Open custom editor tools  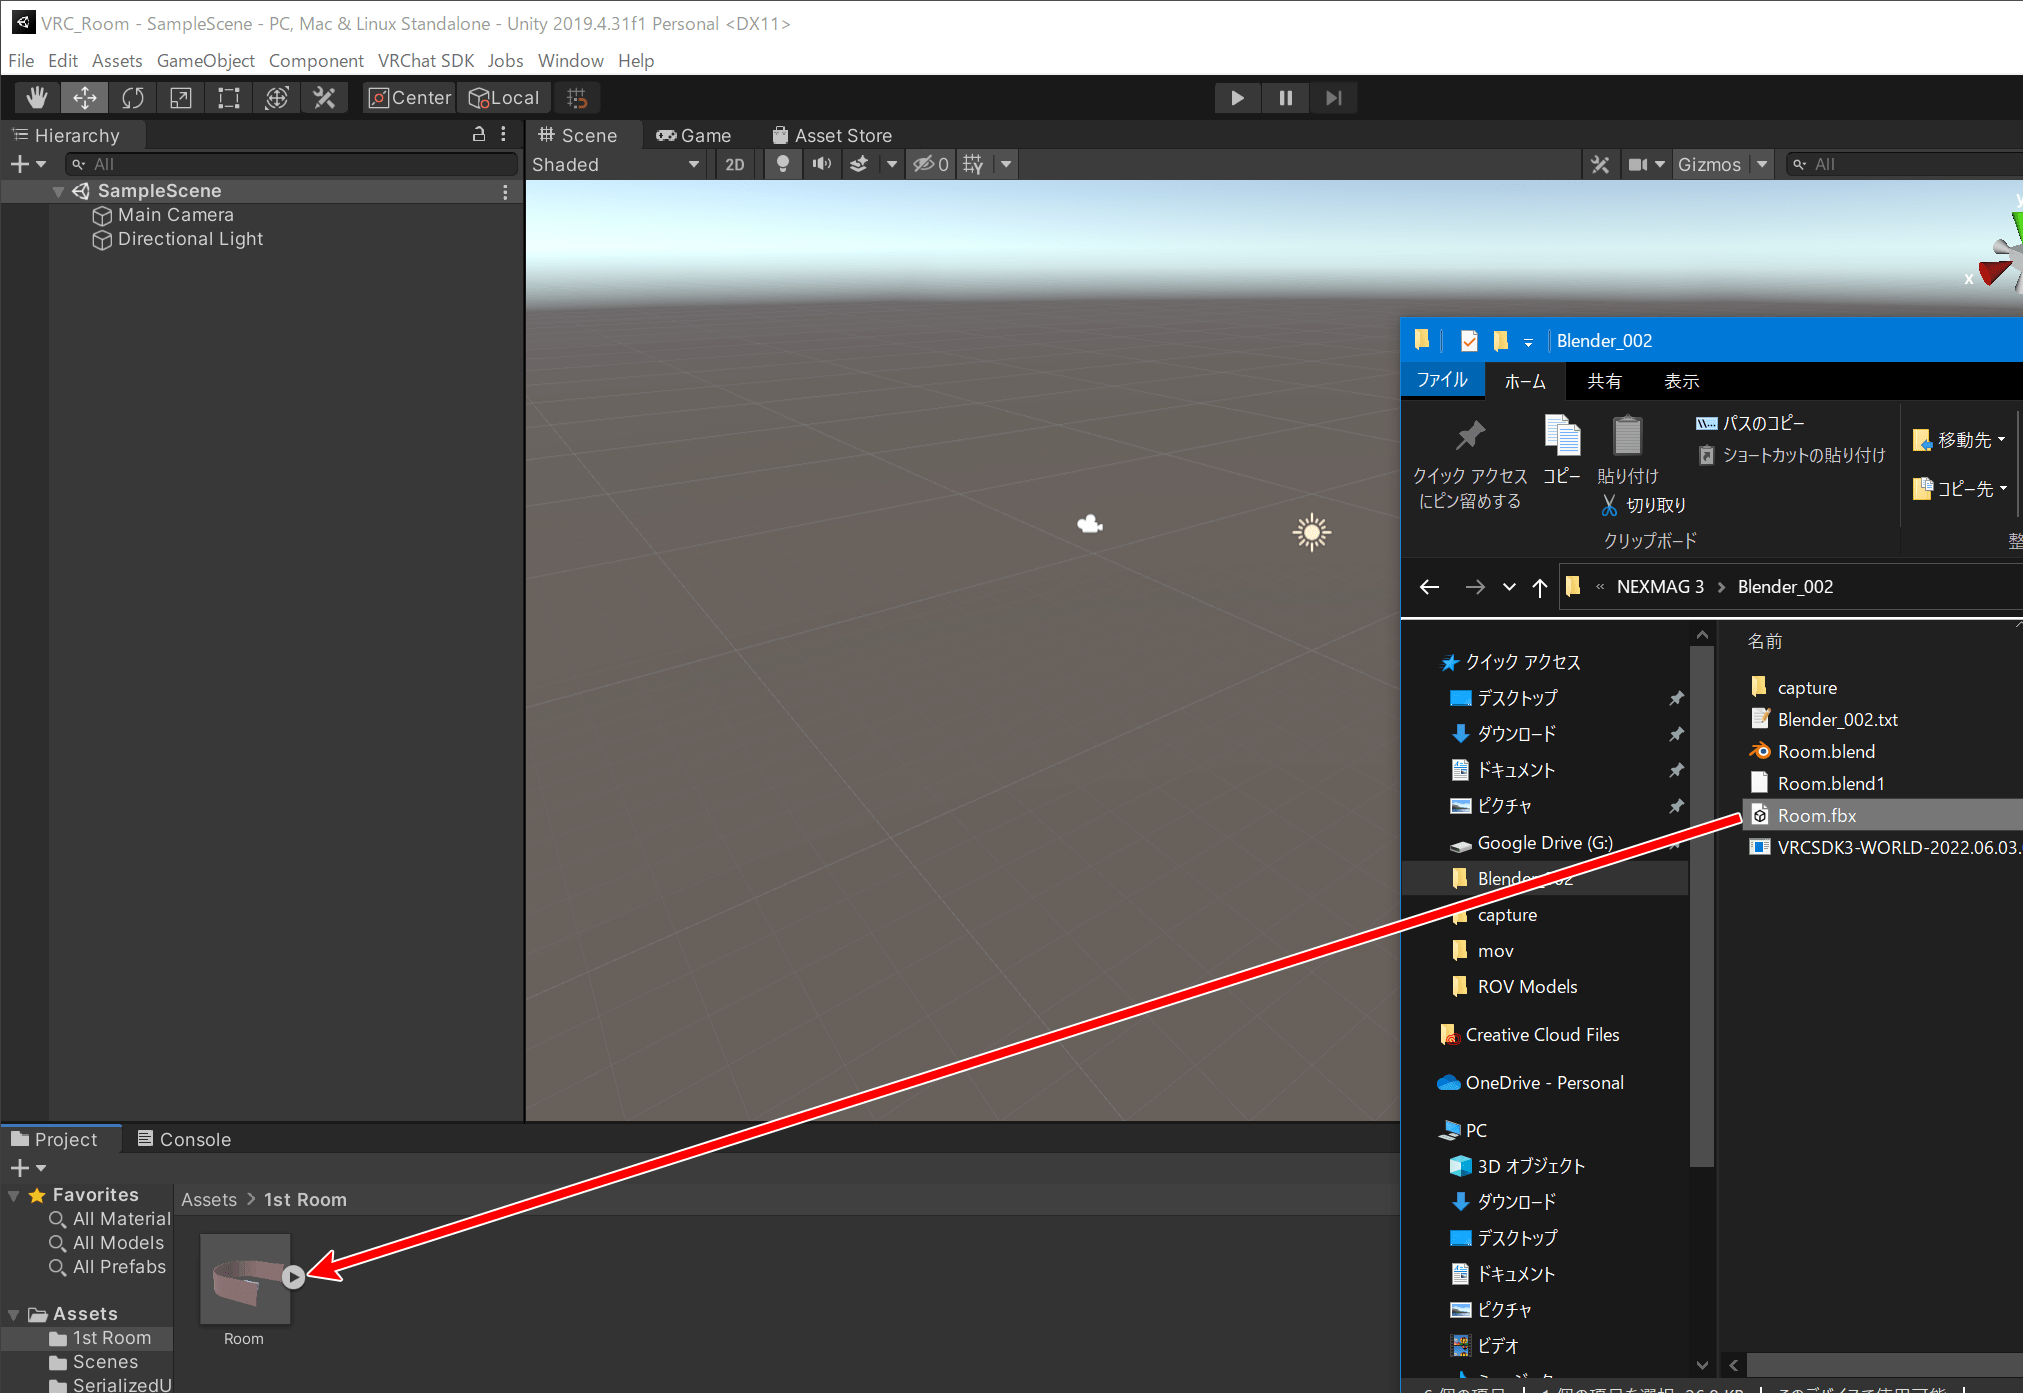tap(325, 98)
